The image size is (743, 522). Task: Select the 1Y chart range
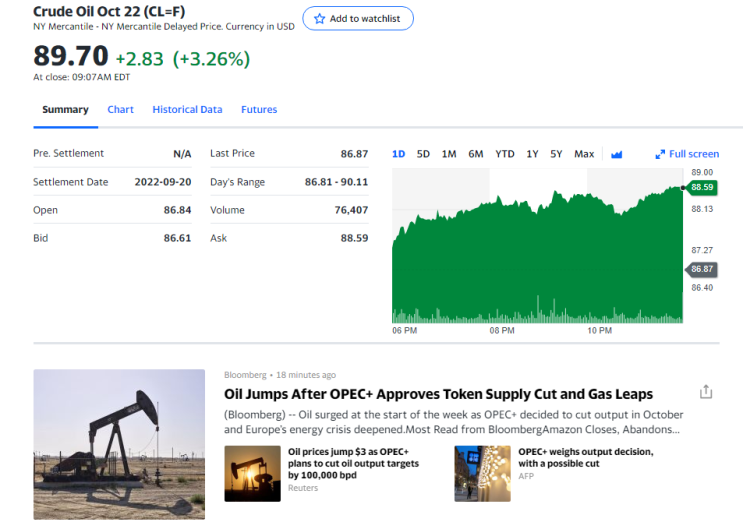point(532,154)
